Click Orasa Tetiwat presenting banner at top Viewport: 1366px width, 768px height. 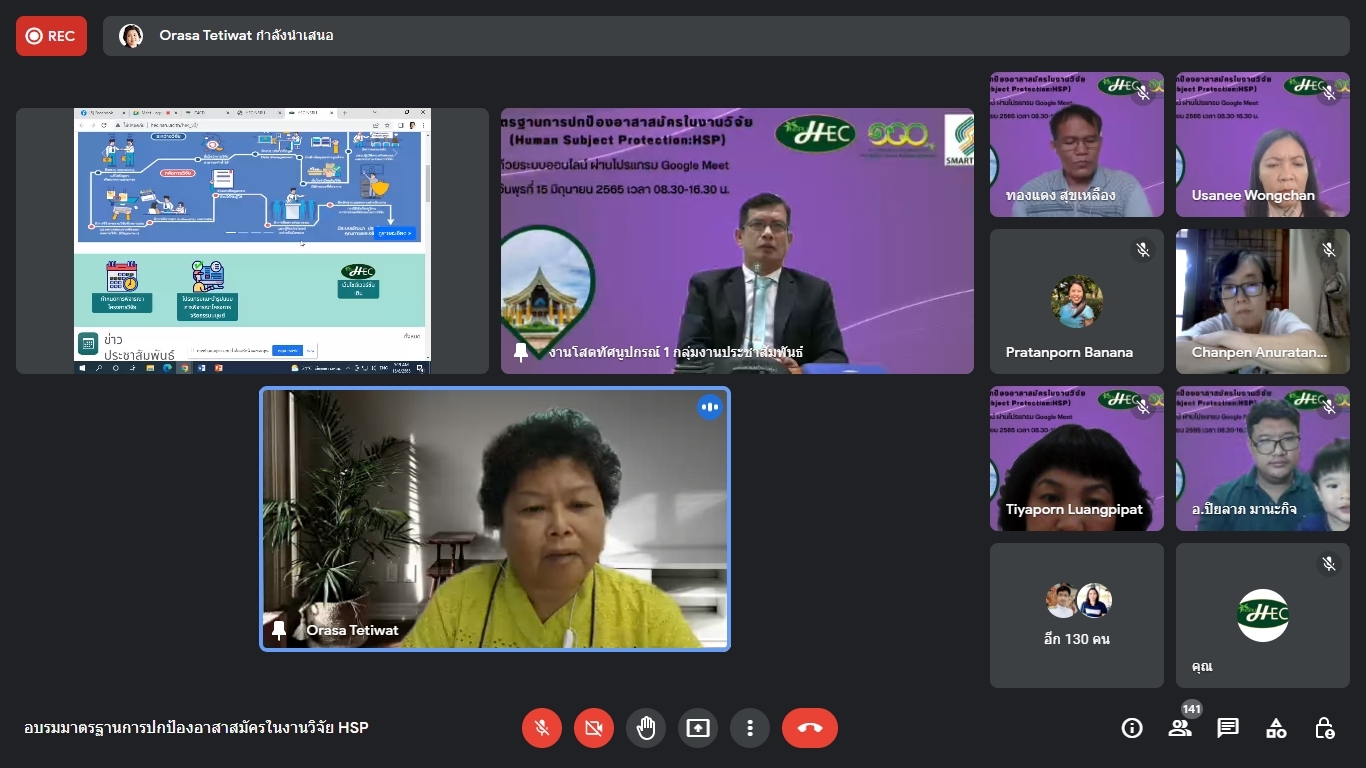click(246, 36)
